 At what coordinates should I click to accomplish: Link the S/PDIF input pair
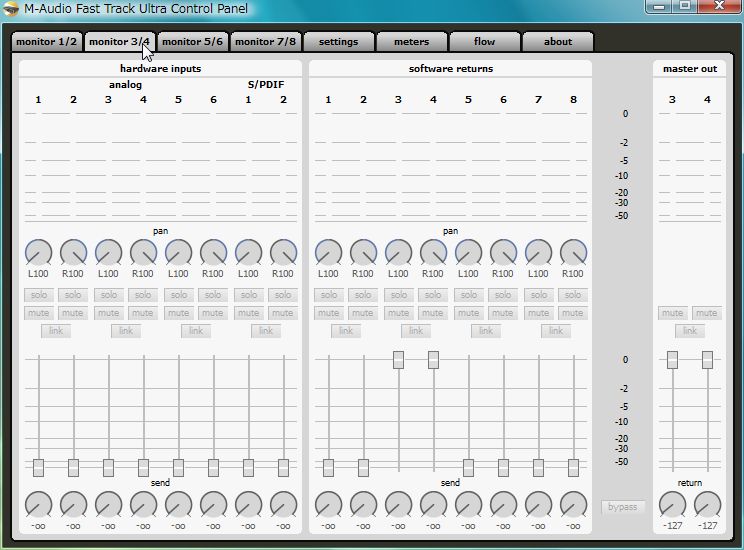266,331
